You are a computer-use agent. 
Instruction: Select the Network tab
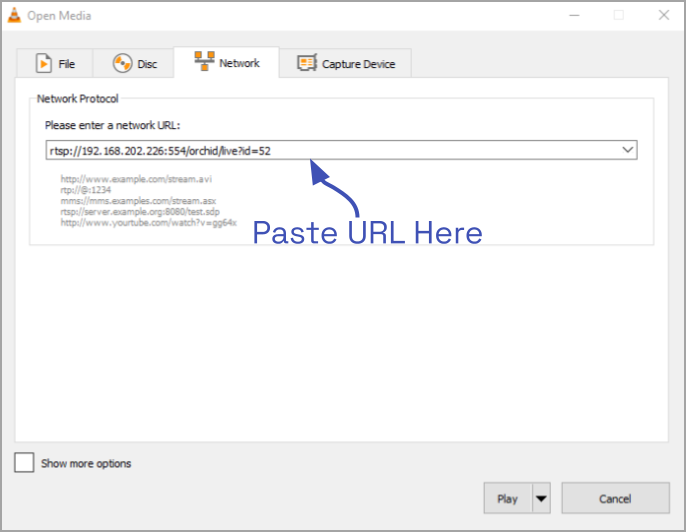(227, 63)
